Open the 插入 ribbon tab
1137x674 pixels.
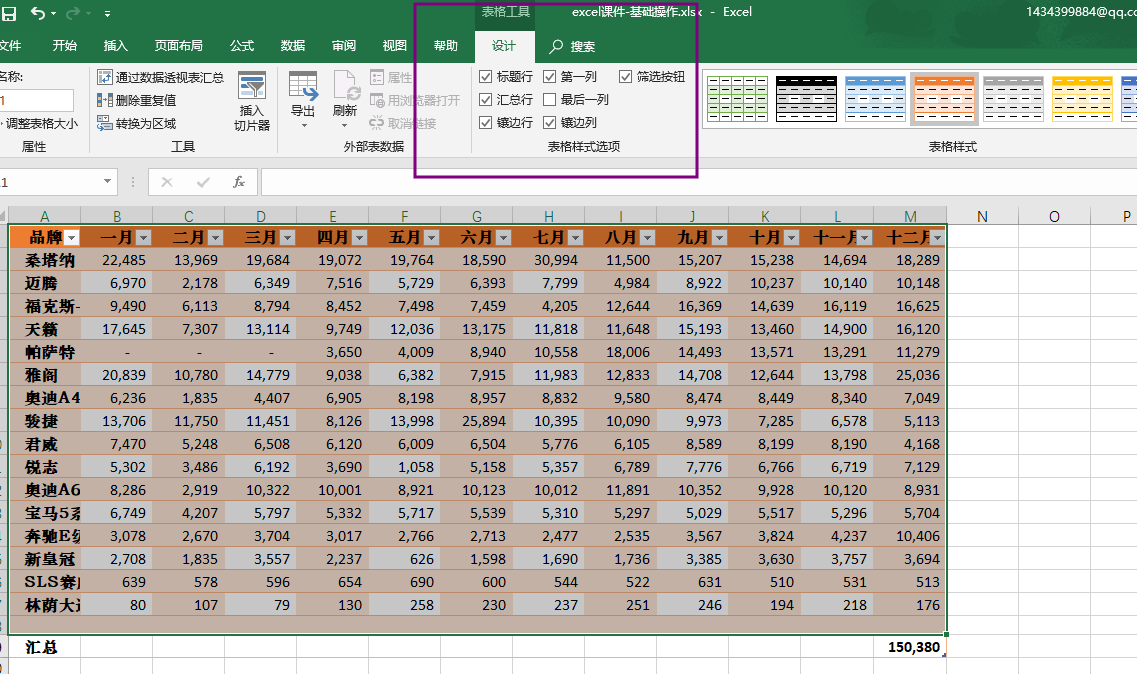coord(115,46)
